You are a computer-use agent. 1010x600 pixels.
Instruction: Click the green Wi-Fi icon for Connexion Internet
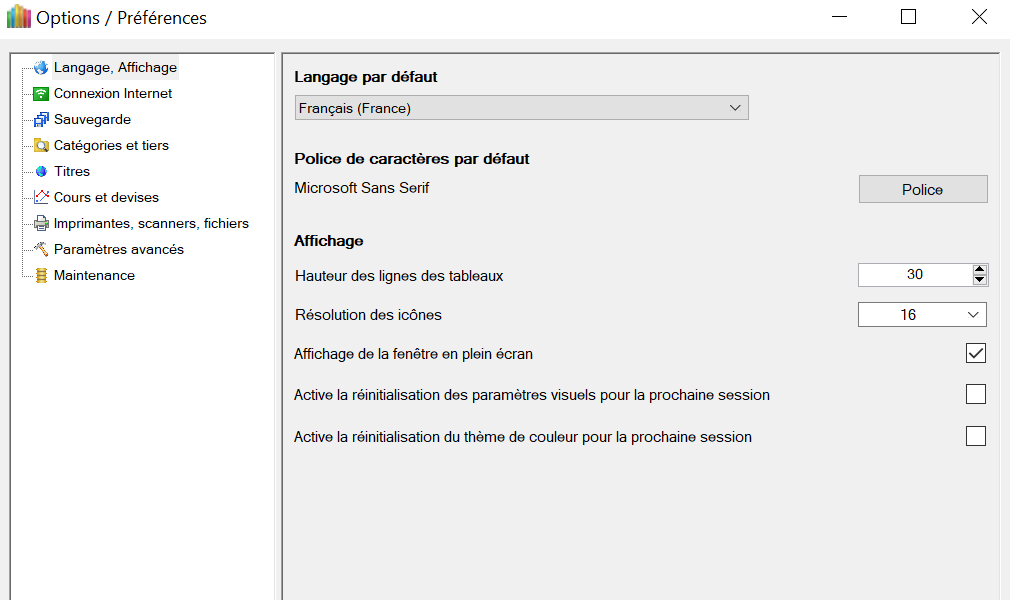pyautogui.click(x=41, y=94)
